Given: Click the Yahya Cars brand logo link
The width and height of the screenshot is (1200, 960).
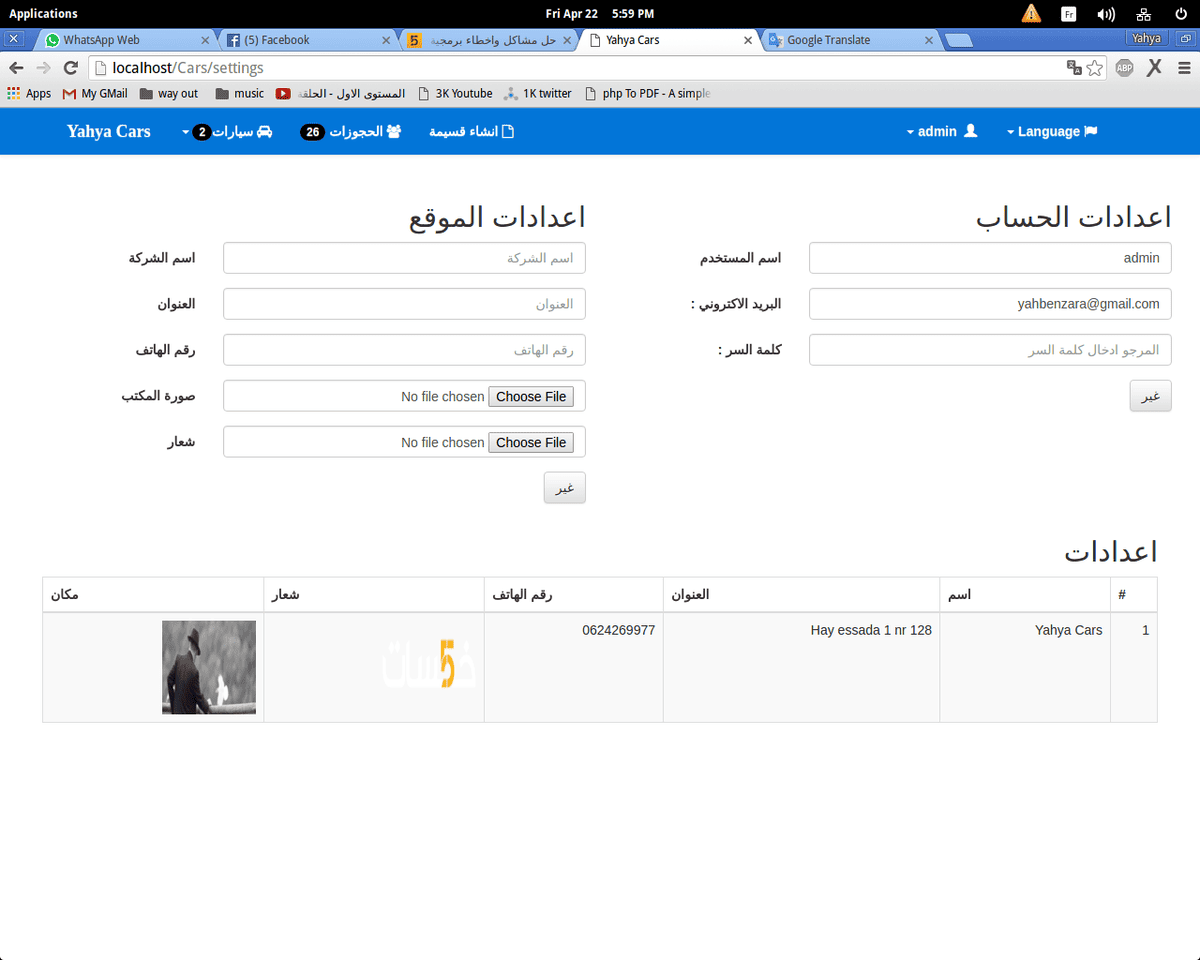Looking at the screenshot, I should click(x=109, y=131).
